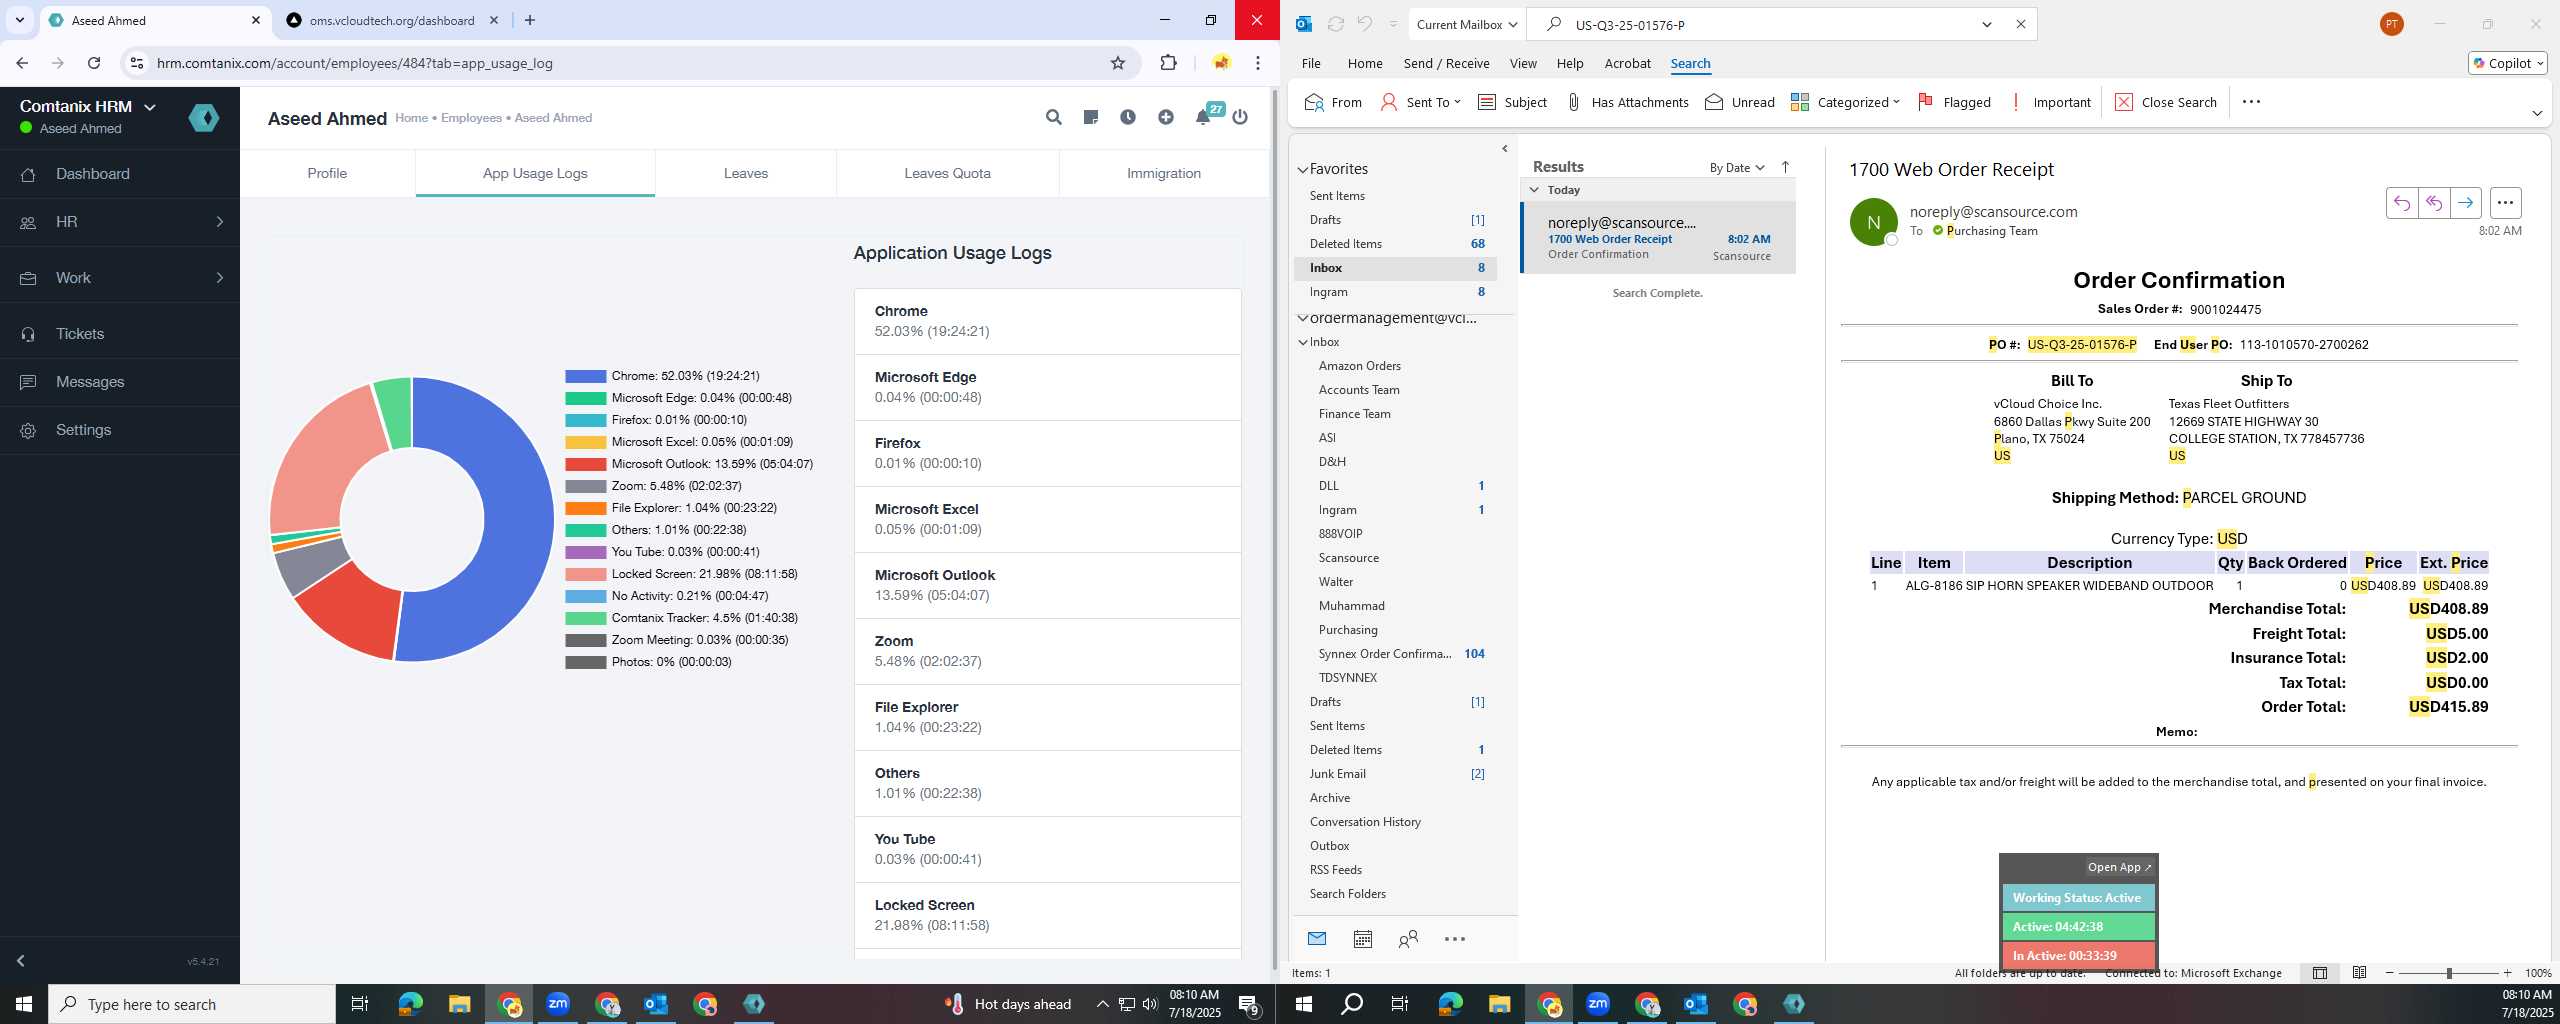
Task: Collapse the Today group in Results
Action: 1534,190
